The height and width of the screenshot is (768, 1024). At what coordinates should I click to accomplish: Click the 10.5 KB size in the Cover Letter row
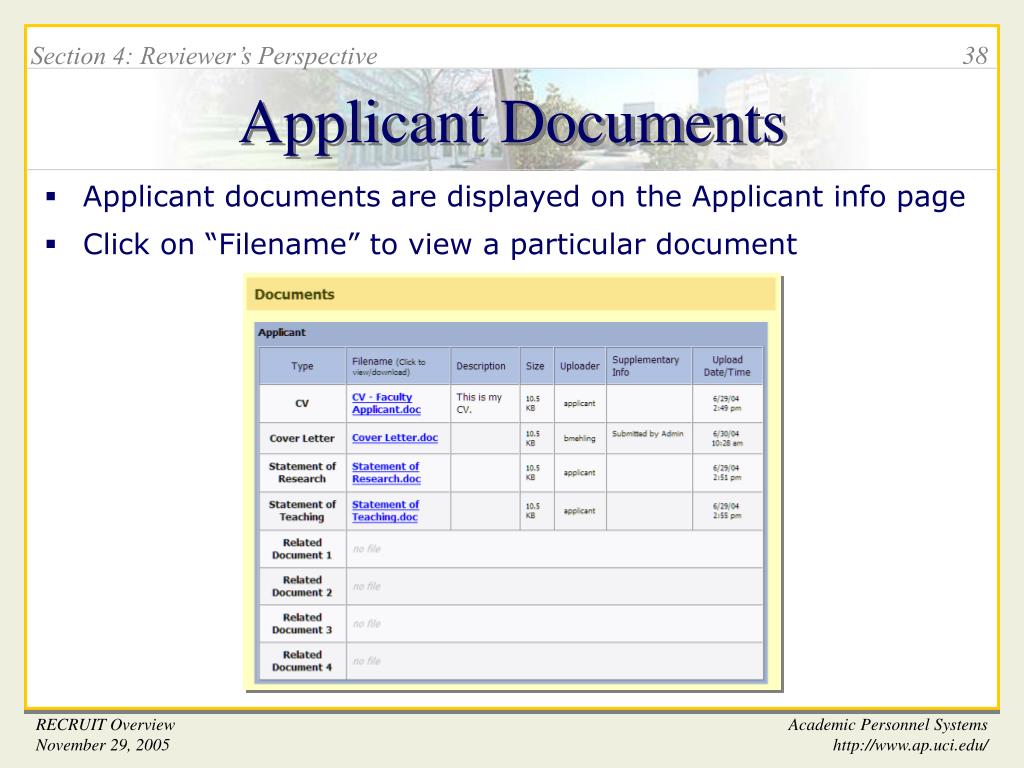533,438
